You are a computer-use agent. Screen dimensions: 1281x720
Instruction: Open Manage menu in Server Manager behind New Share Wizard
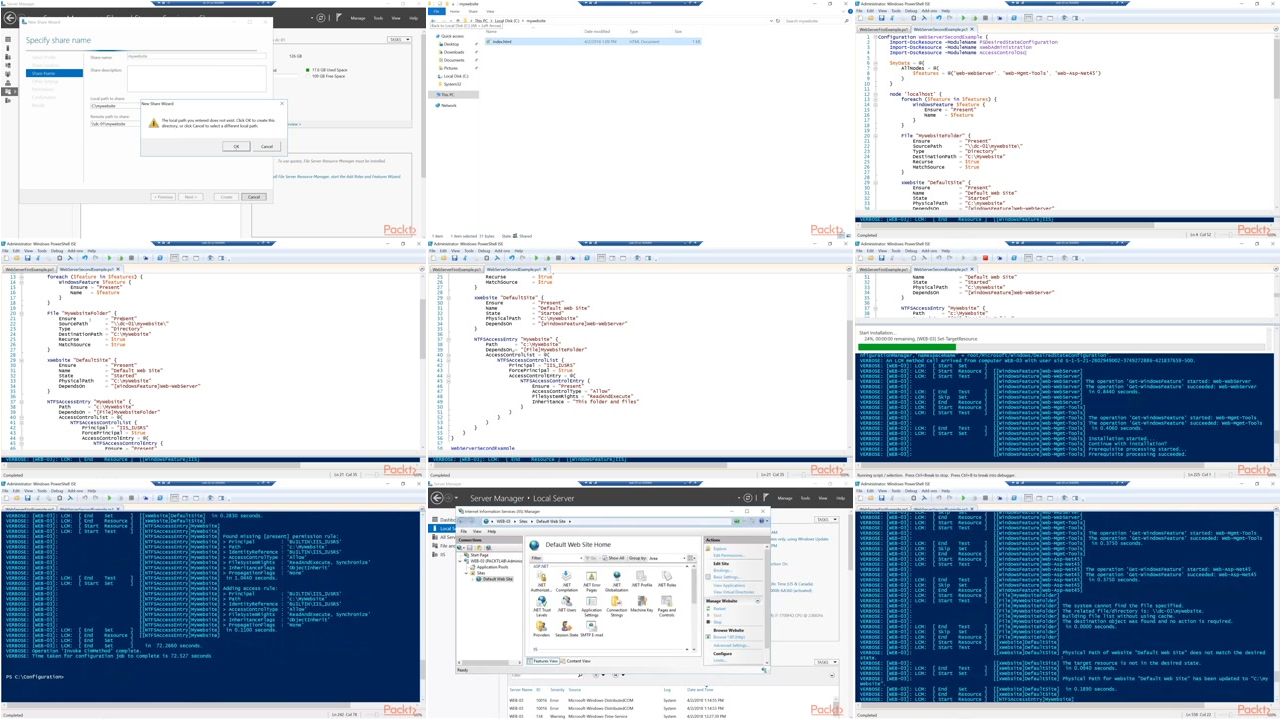358,18
